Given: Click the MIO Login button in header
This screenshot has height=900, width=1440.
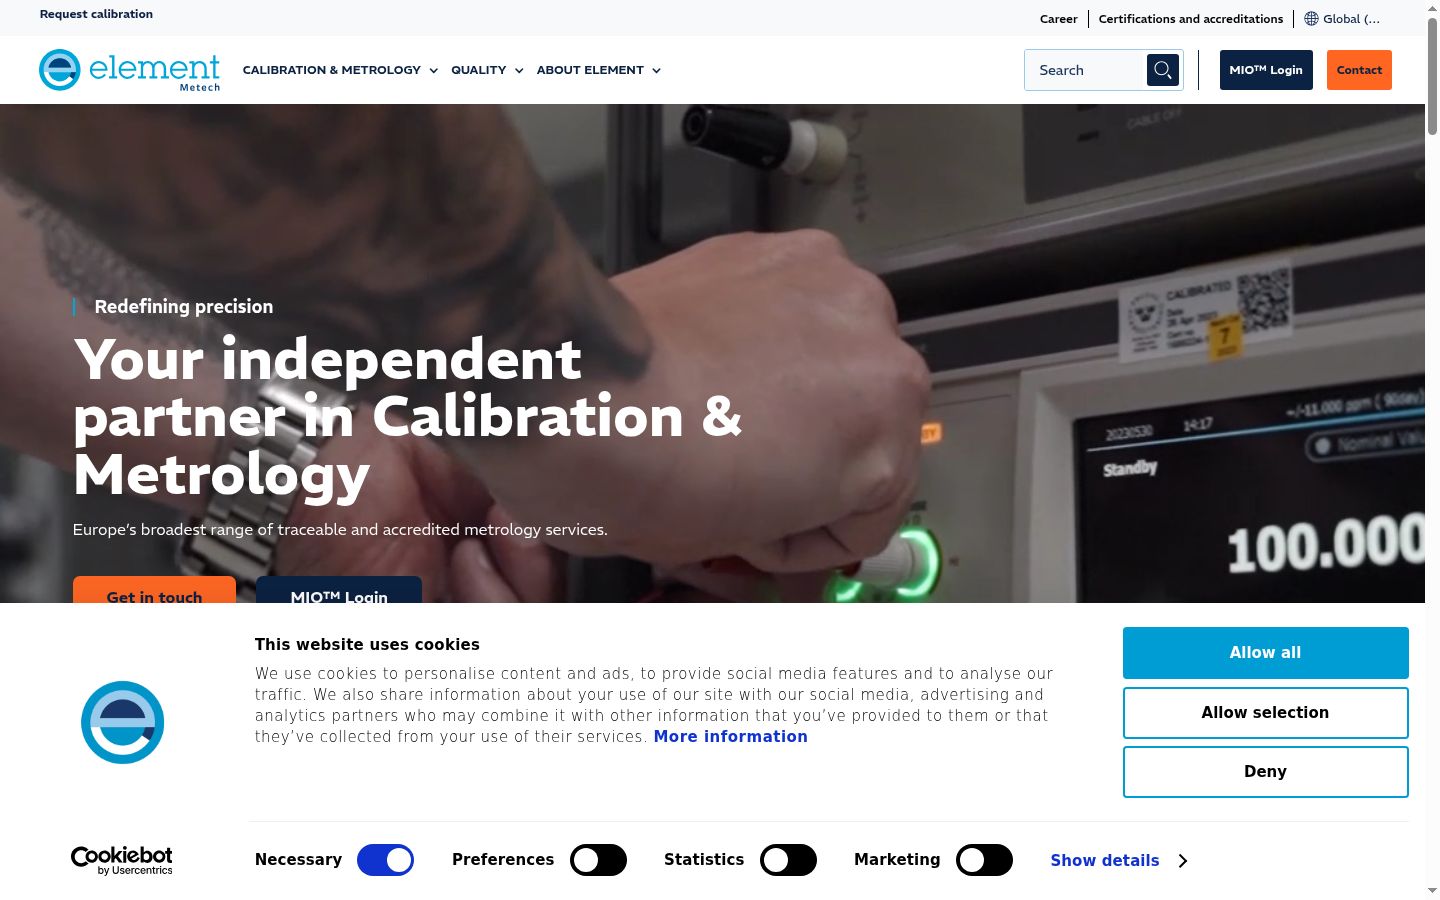Looking at the screenshot, I should point(1266,70).
